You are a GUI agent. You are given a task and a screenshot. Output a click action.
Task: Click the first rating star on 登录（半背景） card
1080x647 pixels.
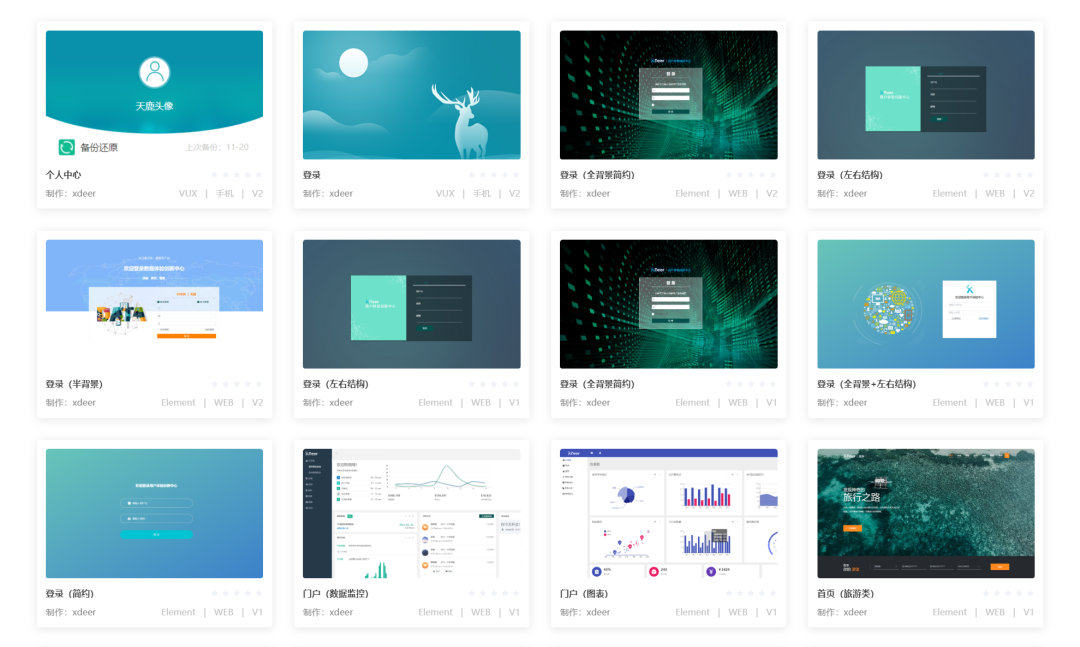216,384
